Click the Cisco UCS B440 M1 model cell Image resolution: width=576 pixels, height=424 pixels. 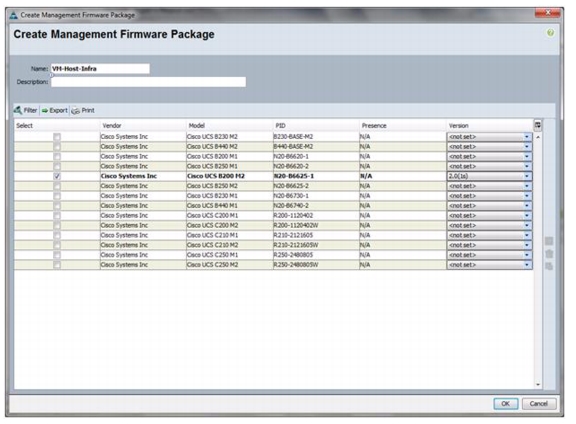(230, 206)
